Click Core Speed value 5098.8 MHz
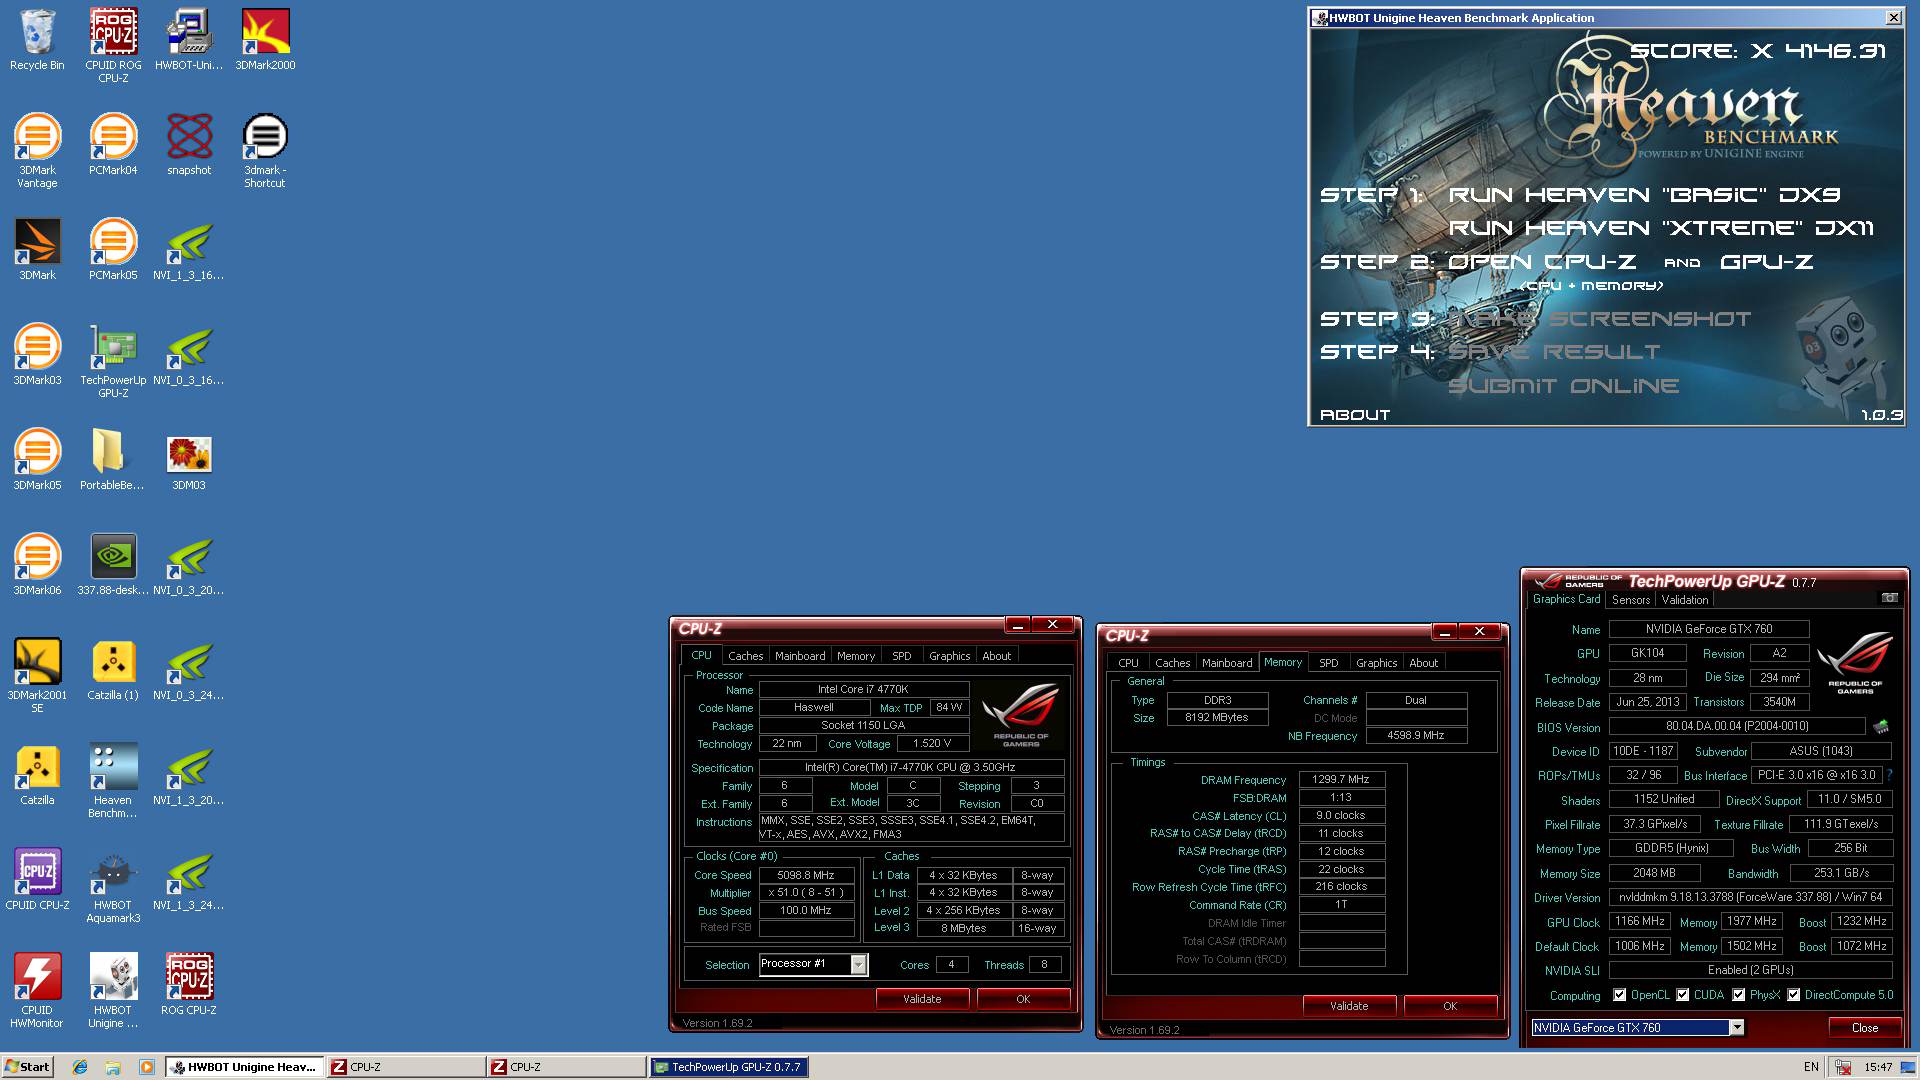 click(806, 875)
